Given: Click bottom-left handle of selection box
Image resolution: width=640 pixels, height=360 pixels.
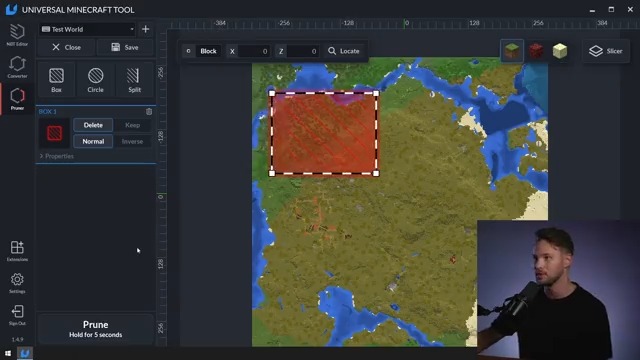Looking at the screenshot, I should click(x=272, y=173).
